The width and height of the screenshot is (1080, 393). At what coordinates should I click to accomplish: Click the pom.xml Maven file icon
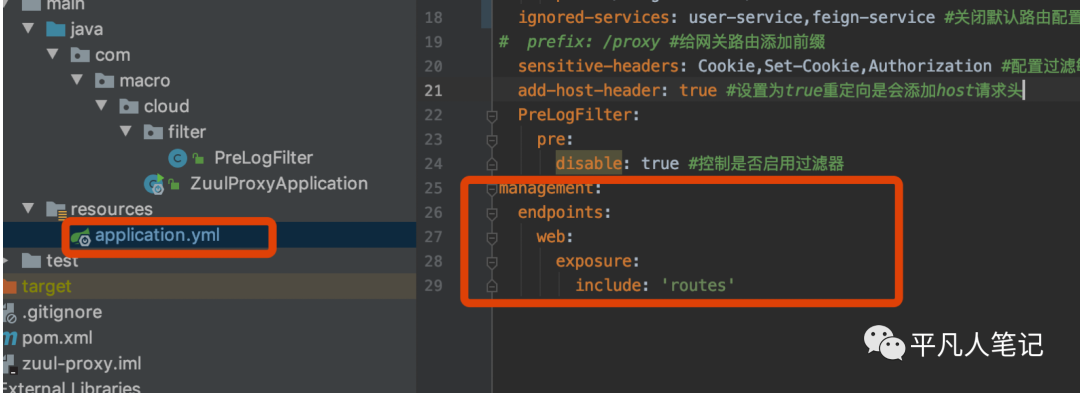tap(9, 338)
